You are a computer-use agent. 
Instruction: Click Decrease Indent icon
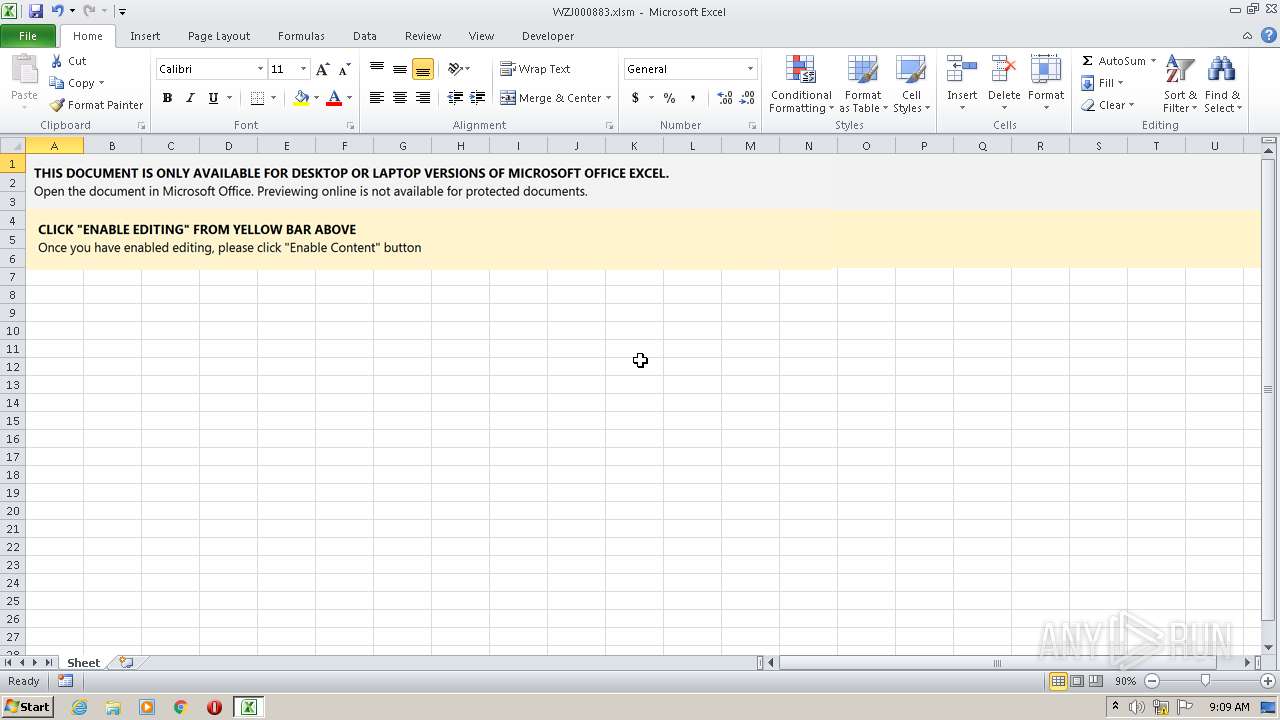coord(455,98)
